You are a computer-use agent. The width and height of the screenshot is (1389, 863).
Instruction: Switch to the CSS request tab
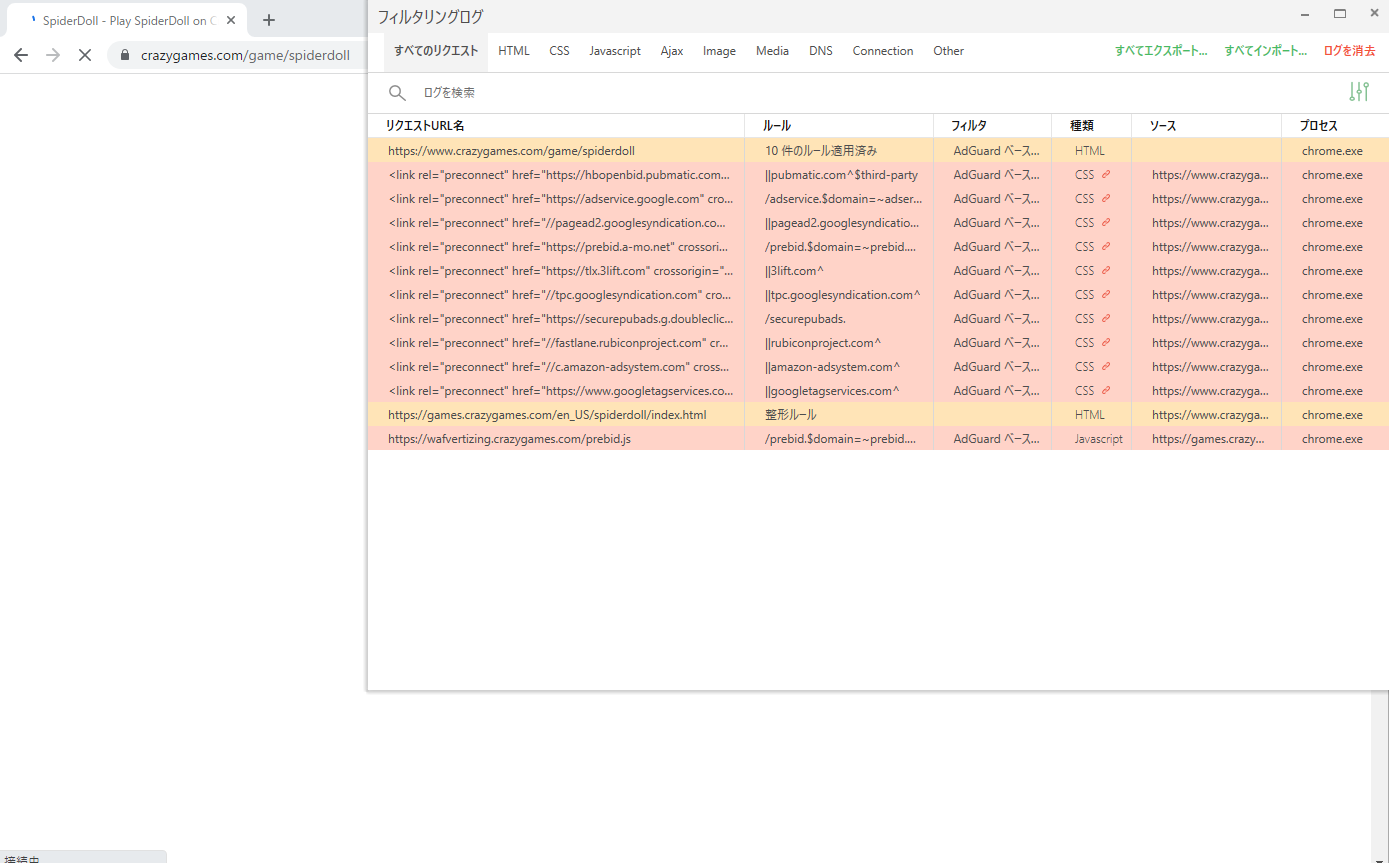(559, 50)
